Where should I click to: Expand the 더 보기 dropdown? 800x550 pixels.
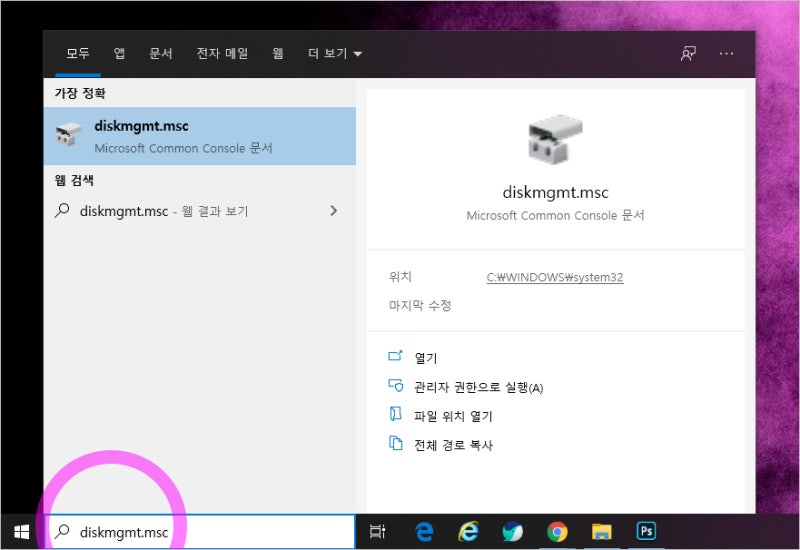(x=335, y=53)
